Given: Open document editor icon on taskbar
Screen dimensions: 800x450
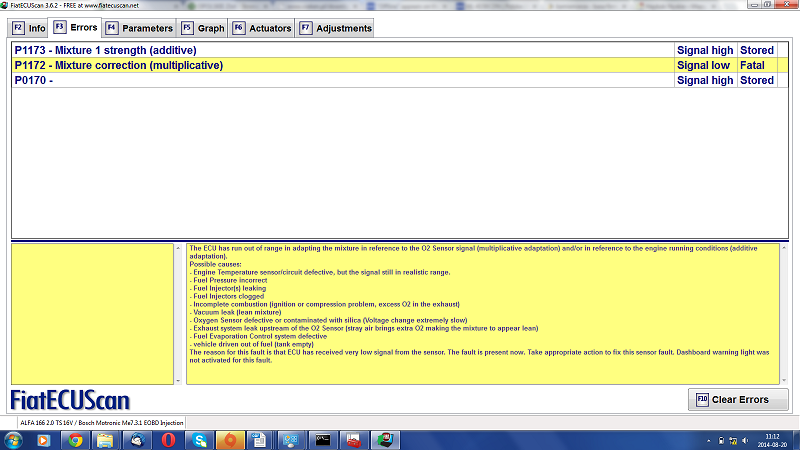Looking at the screenshot, I should coord(260,440).
